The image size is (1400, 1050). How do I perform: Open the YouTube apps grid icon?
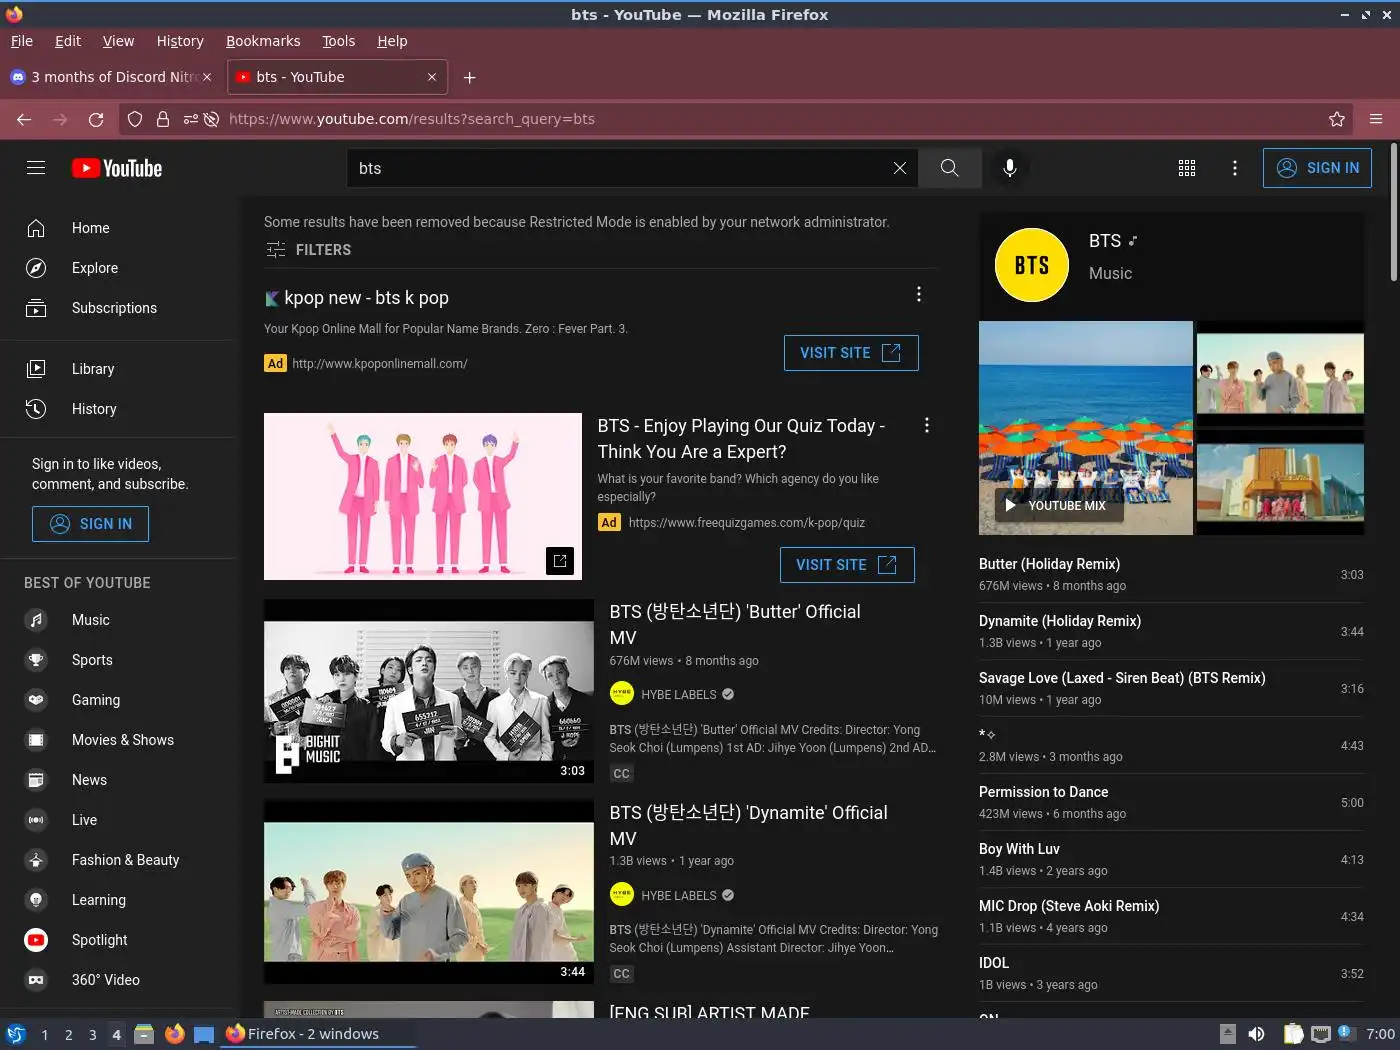click(1187, 168)
